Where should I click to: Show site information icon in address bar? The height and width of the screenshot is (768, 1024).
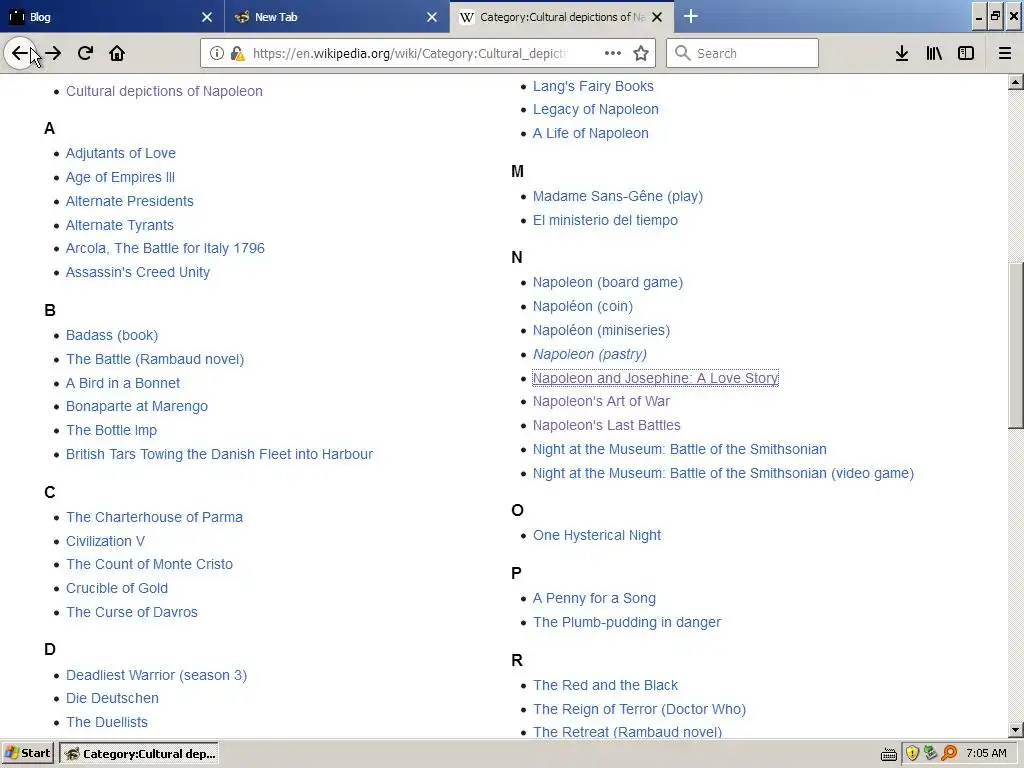click(217, 53)
